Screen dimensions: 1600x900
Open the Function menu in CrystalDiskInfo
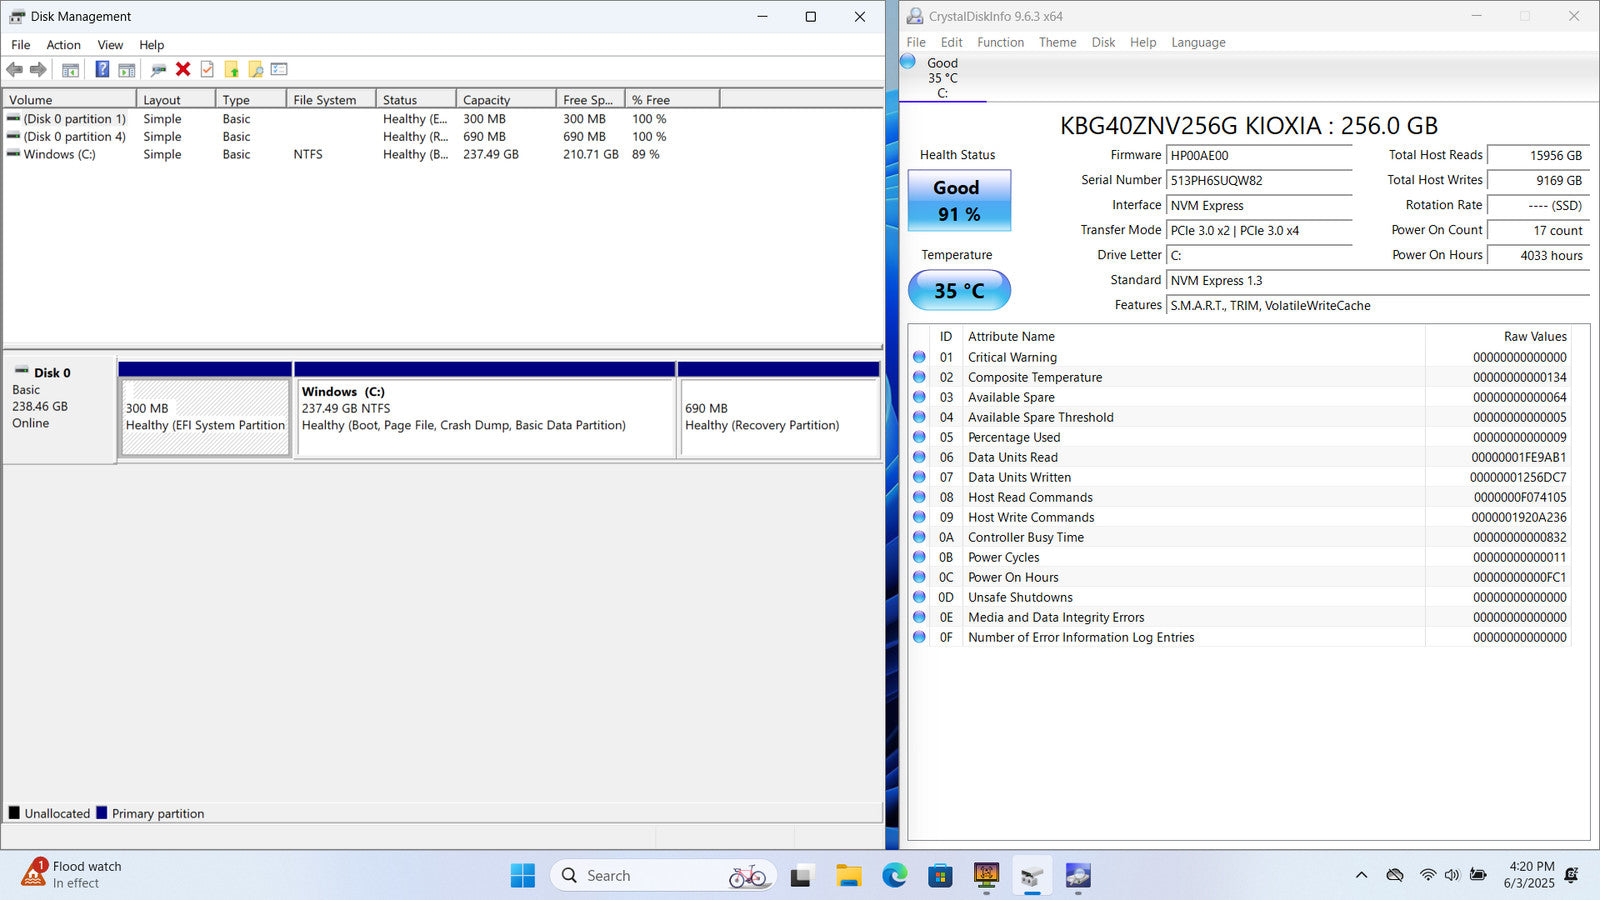tap(1001, 42)
